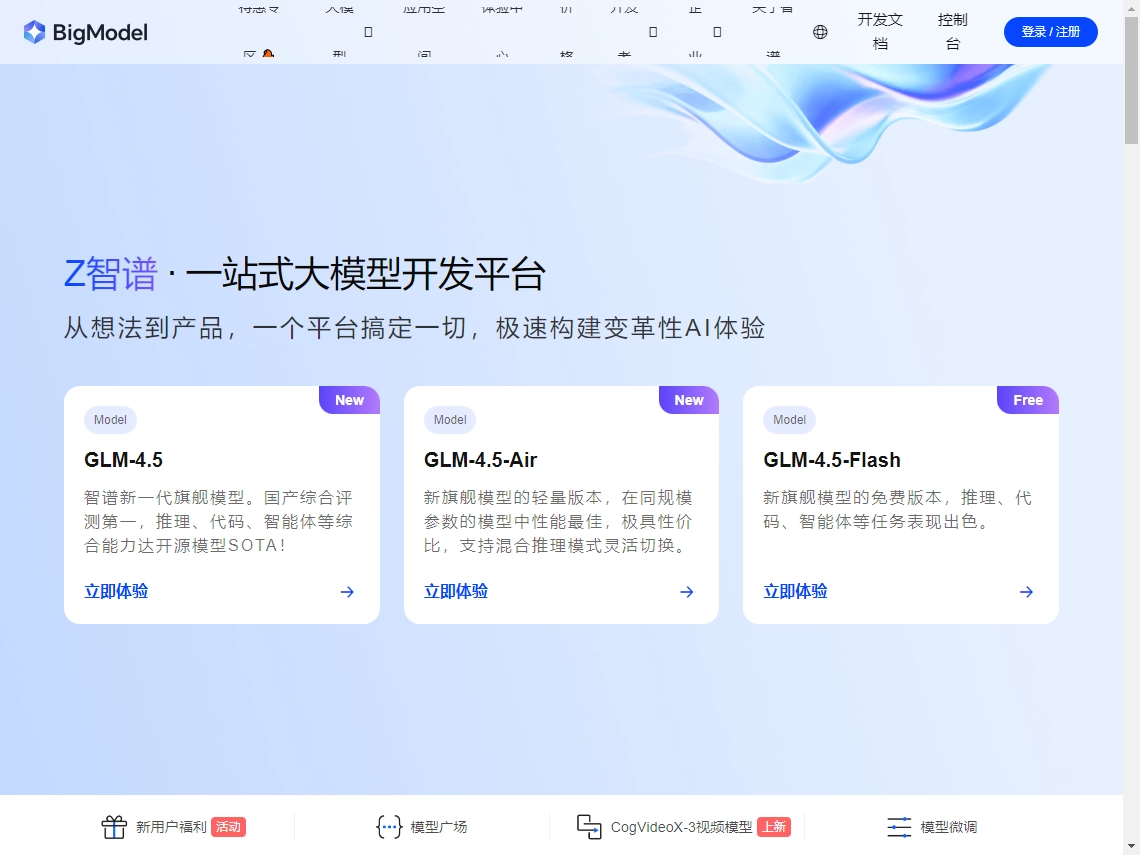Image resolution: width=1140 pixels, height=855 pixels.
Task: Click the Free badge on GLM-4.5-Flash card
Action: (x=1028, y=400)
